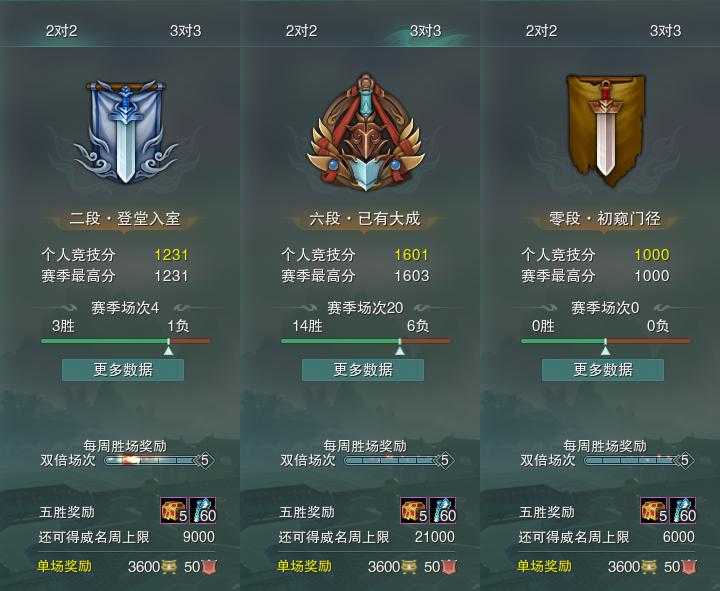The image size is (720, 591).
Task: Click the red shield icon beside 50 in middle panel
Action: click(449, 567)
